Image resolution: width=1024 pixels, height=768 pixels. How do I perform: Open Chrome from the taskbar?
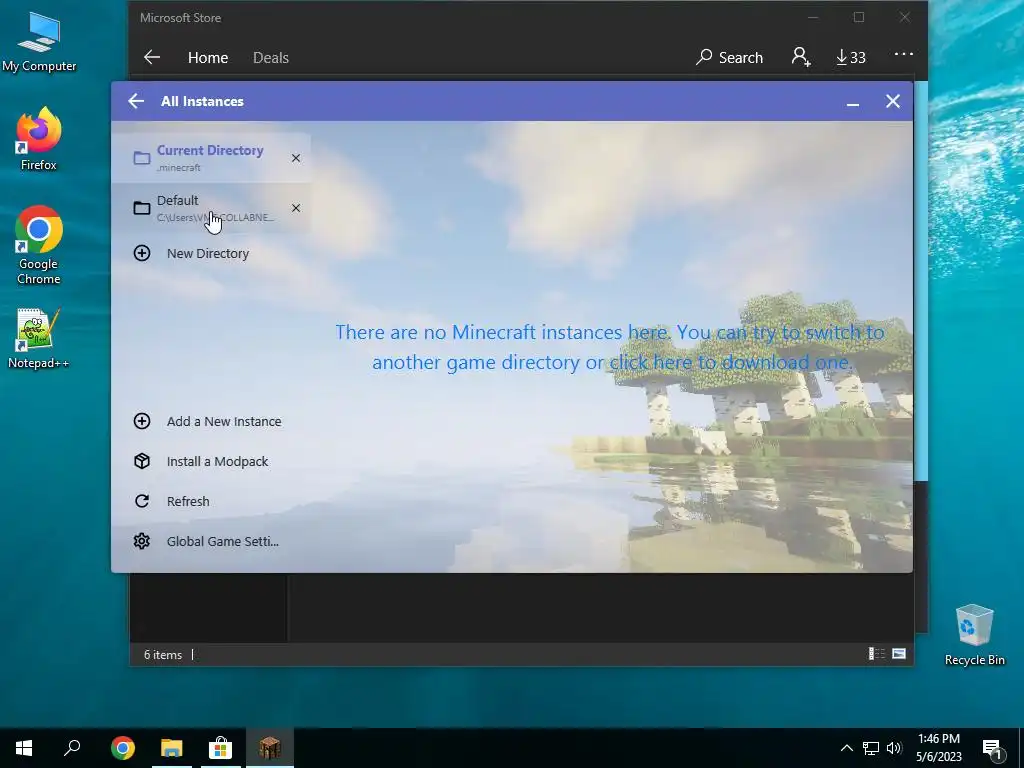[x=123, y=748]
